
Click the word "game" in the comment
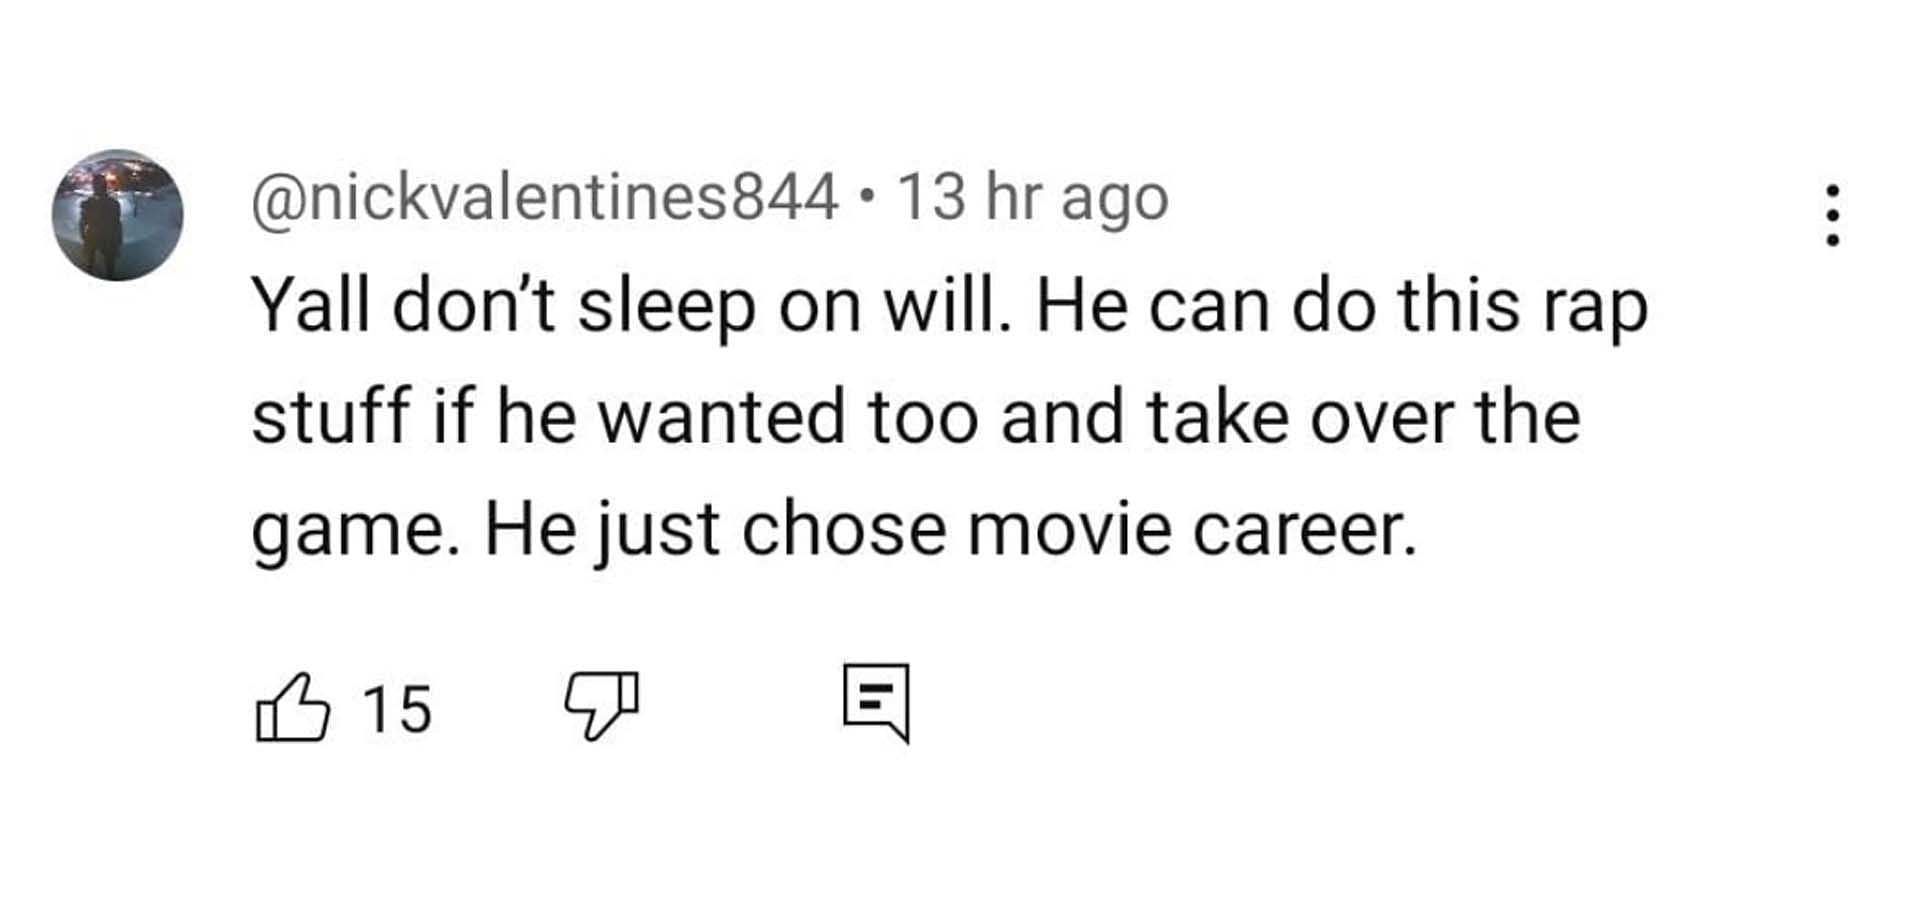coord(346,530)
